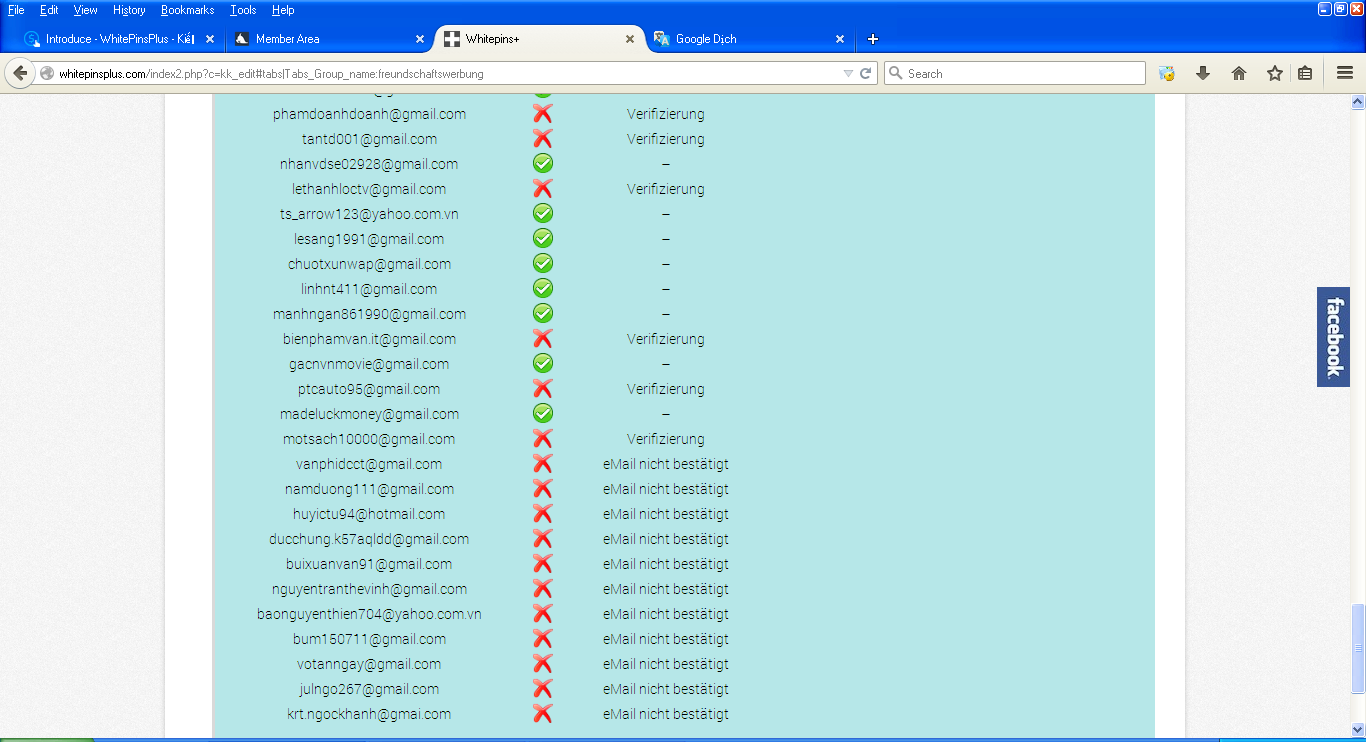This screenshot has height=742, width=1366.
Task: Switch to the Google Dịch tab
Action: coord(750,39)
